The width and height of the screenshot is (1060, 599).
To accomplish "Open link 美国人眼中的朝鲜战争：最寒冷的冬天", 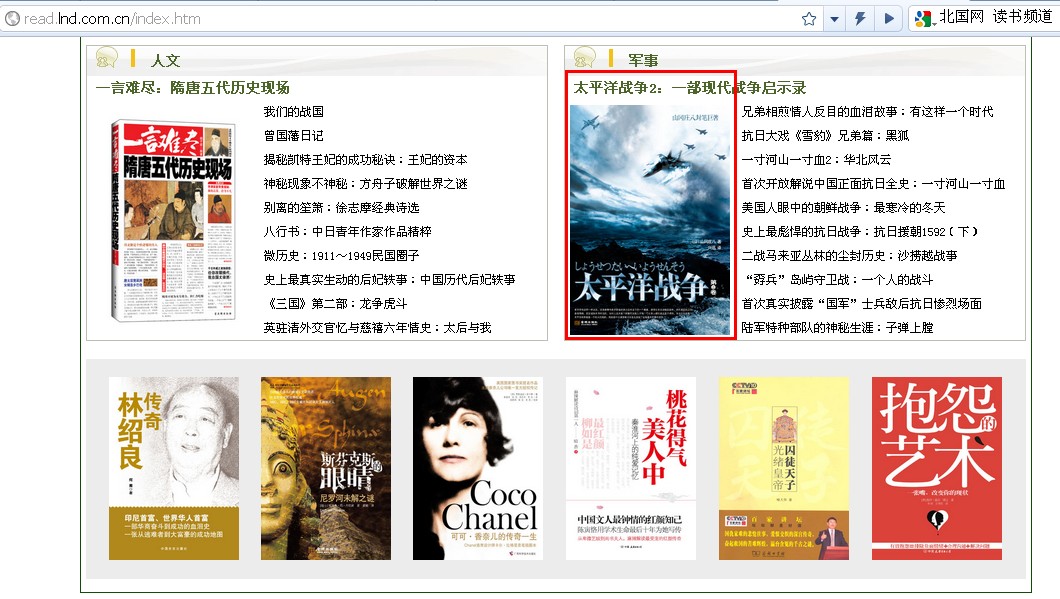I will pyautogui.click(x=844, y=208).
